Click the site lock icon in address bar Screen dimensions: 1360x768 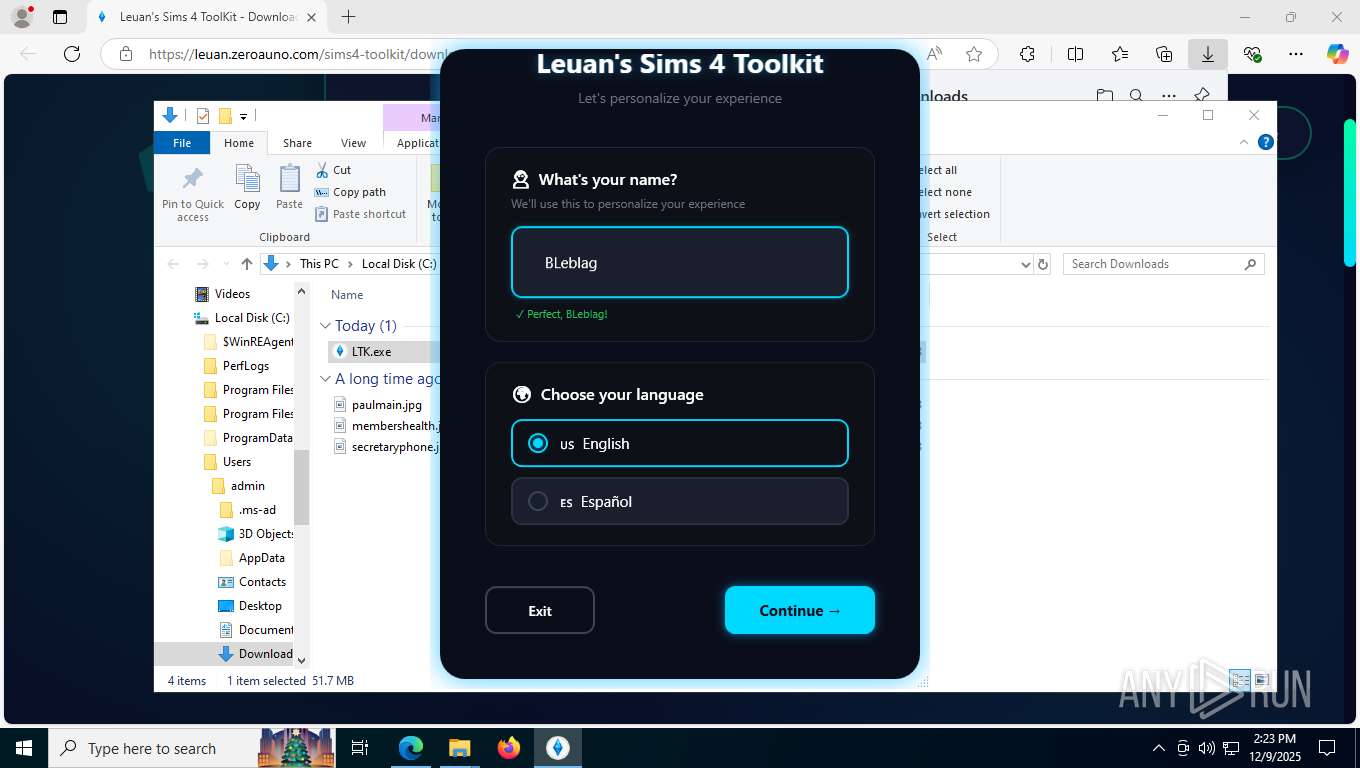(125, 54)
